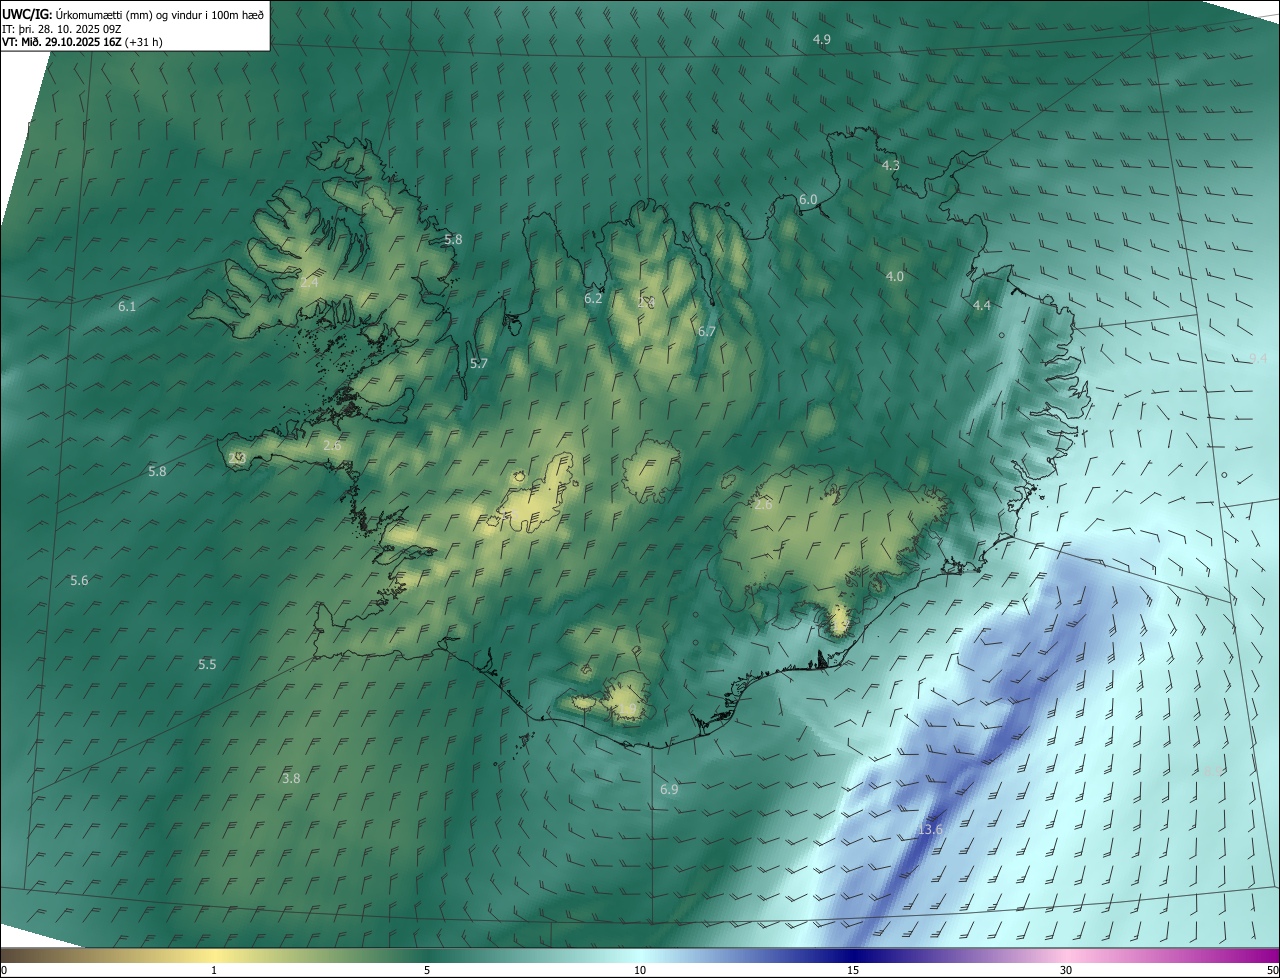Pick the 6.9 value south of the coast
The height and width of the screenshot is (978, 1280).
(669, 789)
